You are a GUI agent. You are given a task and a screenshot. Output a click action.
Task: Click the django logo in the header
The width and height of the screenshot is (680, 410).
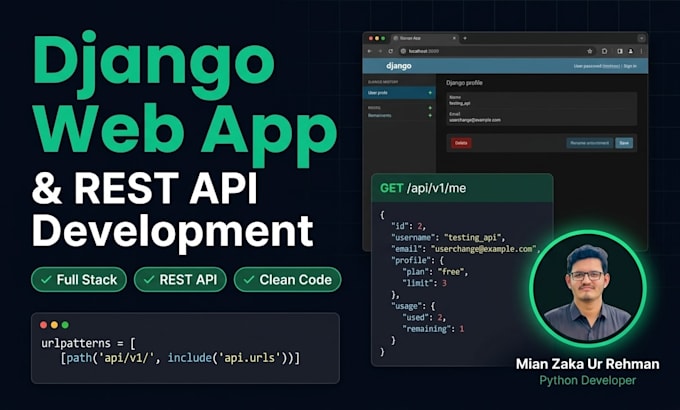pos(399,66)
